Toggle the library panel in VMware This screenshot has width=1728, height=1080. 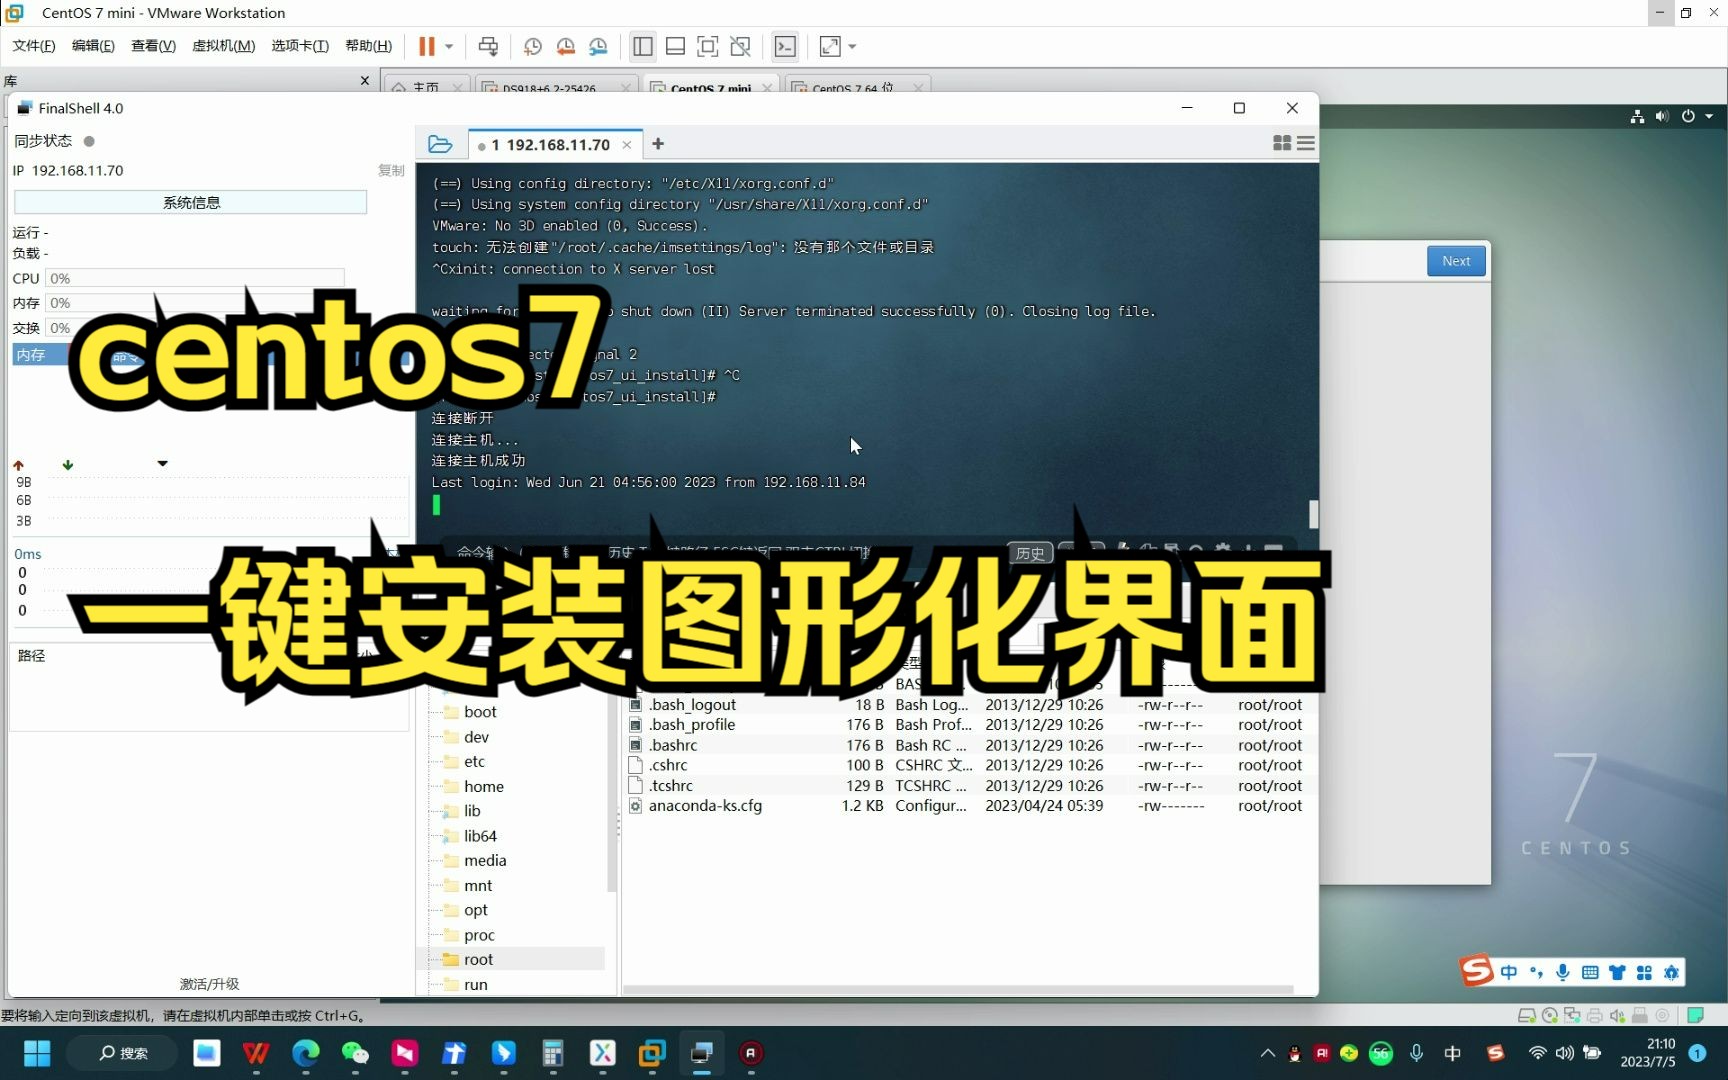(x=642, y=46)
